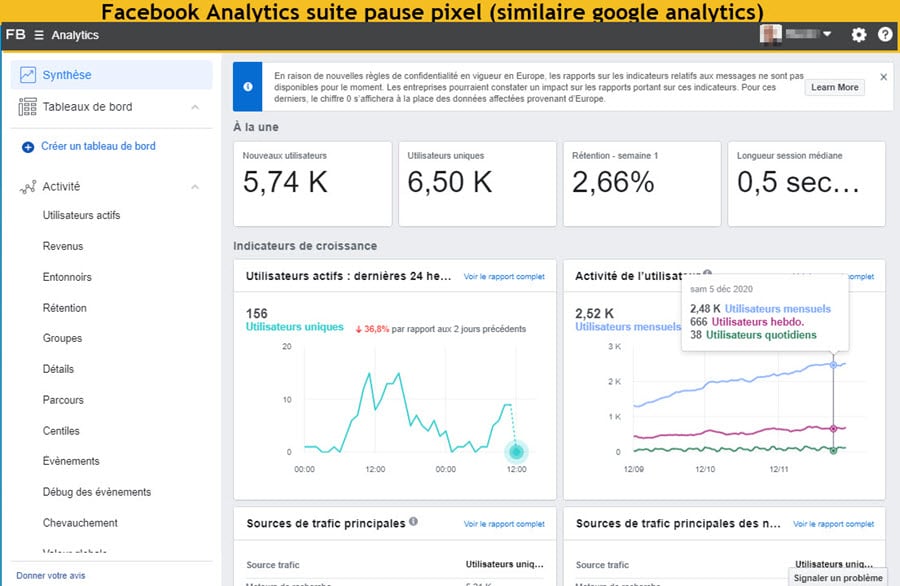Click info icon beside Sources de trafic principales
Image resolution: width=900 pixels, height=586 pixels.
413,522
